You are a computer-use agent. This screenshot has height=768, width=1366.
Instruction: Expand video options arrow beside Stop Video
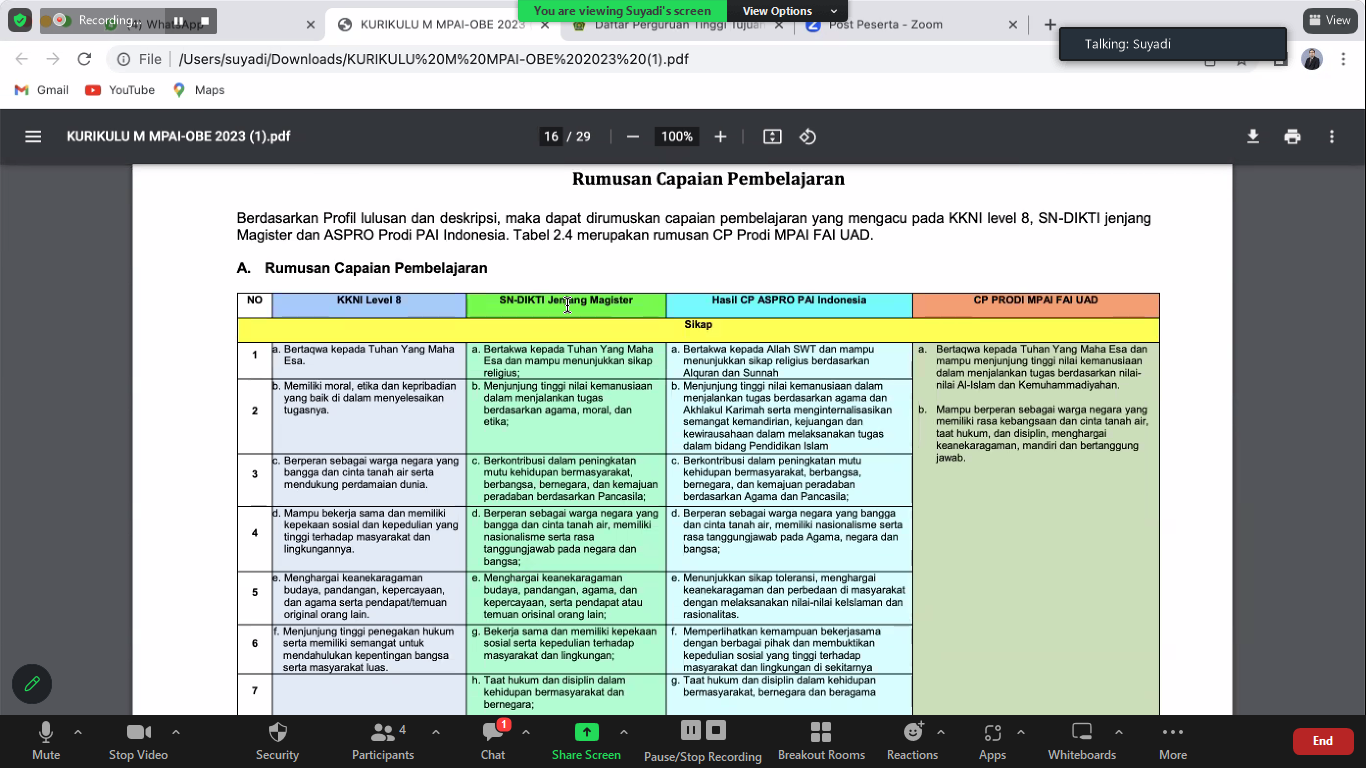[x=176, y=732]
